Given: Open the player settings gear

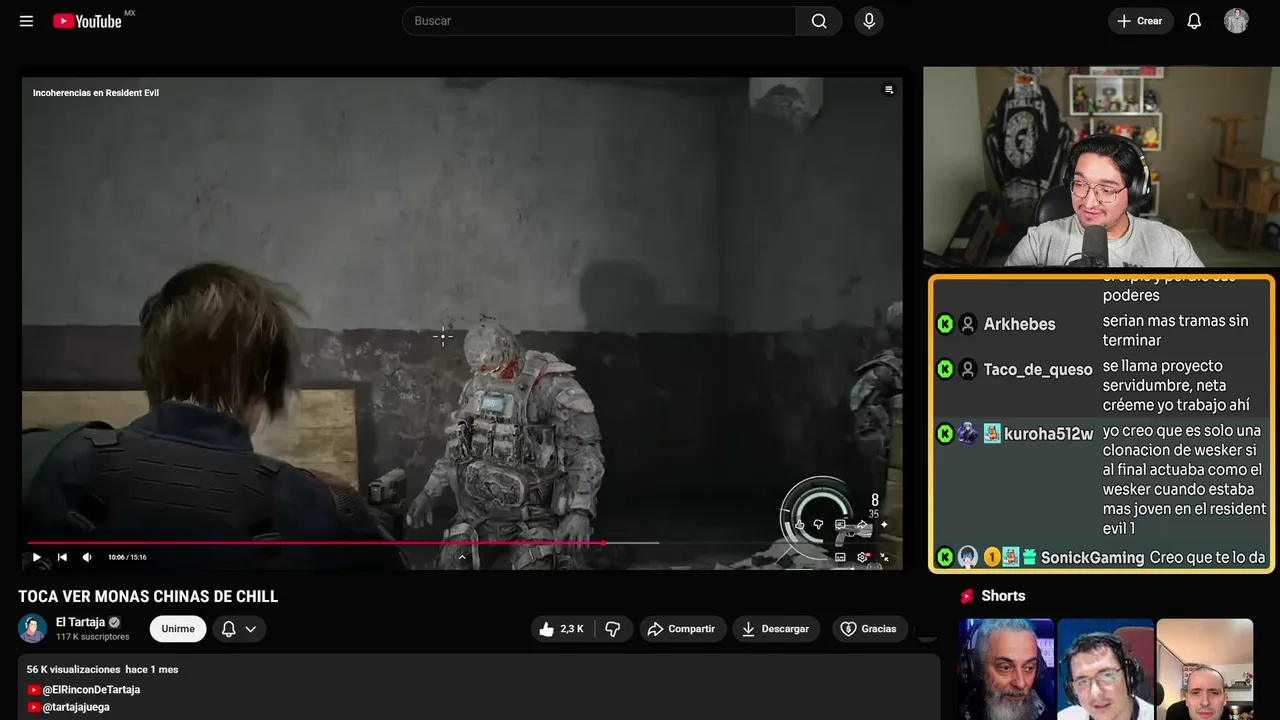Looking at the screenshot, I should 862,557.
